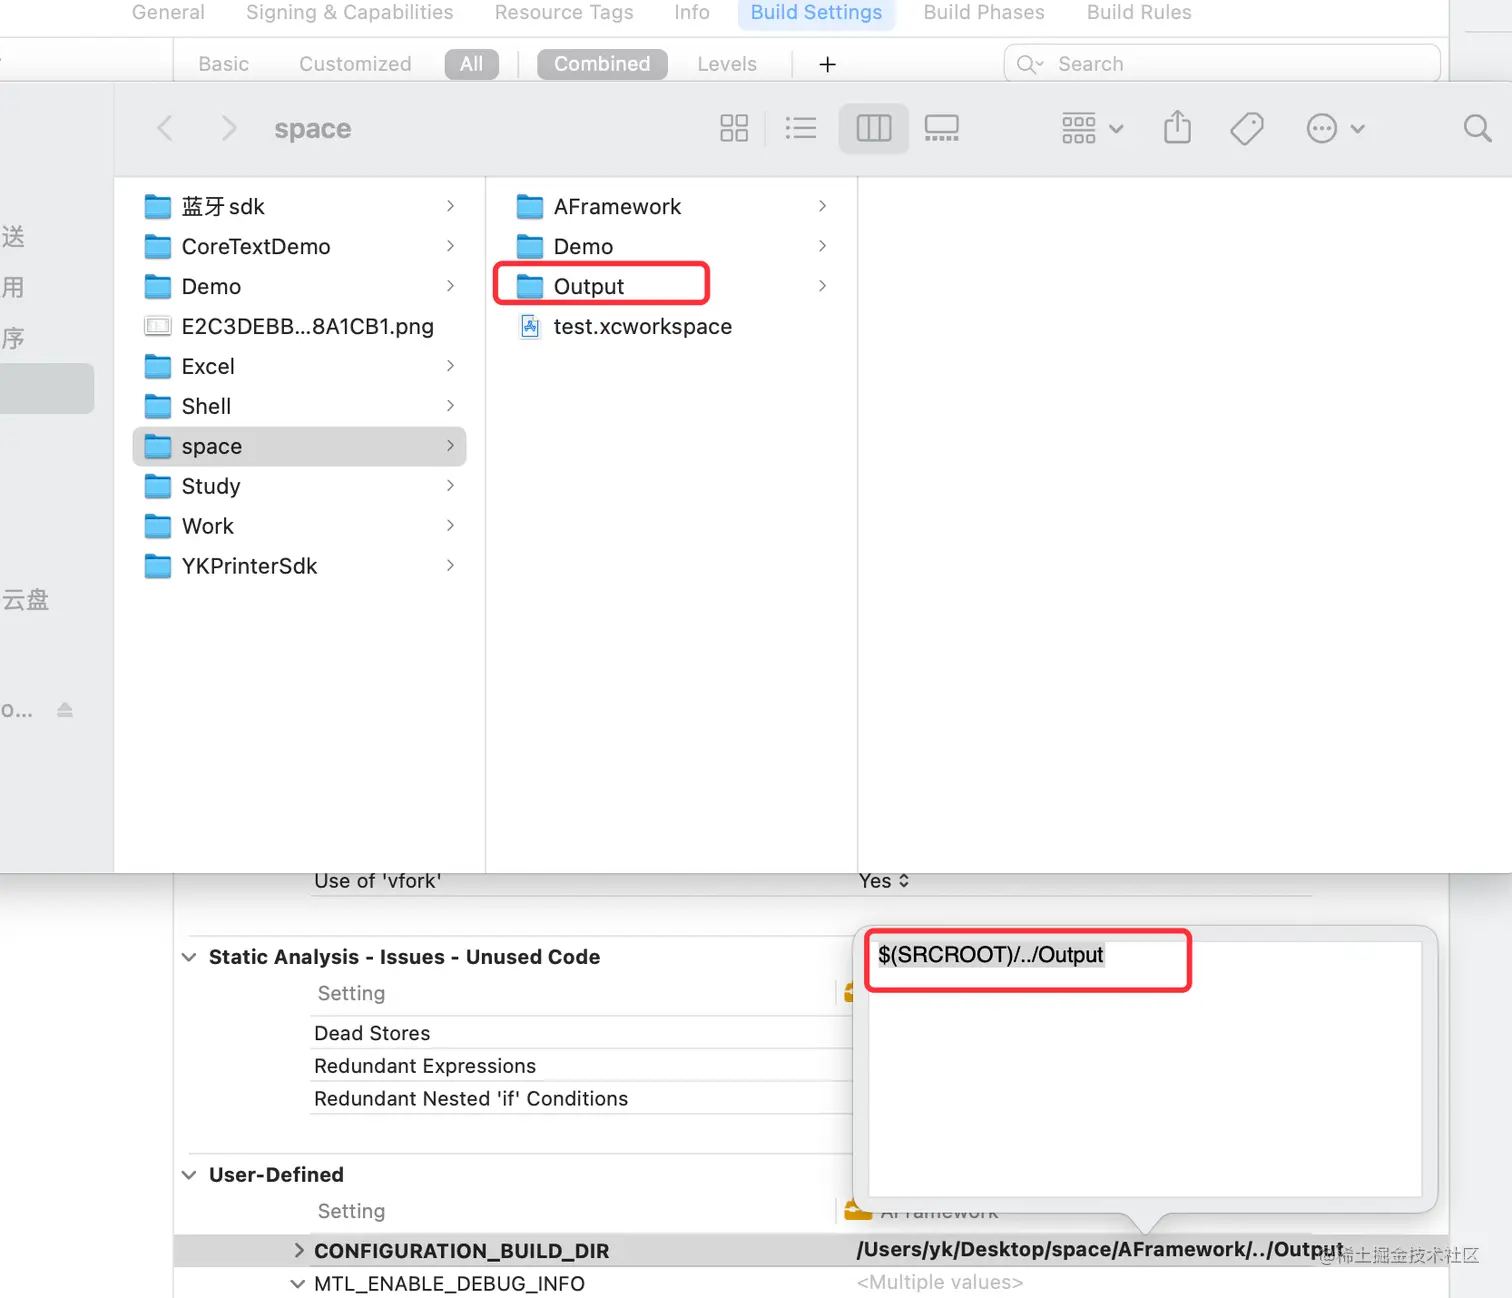Click the Finder Share icon
1512x1298 pixels.
pyautogui.click(x=1178, y=128)
